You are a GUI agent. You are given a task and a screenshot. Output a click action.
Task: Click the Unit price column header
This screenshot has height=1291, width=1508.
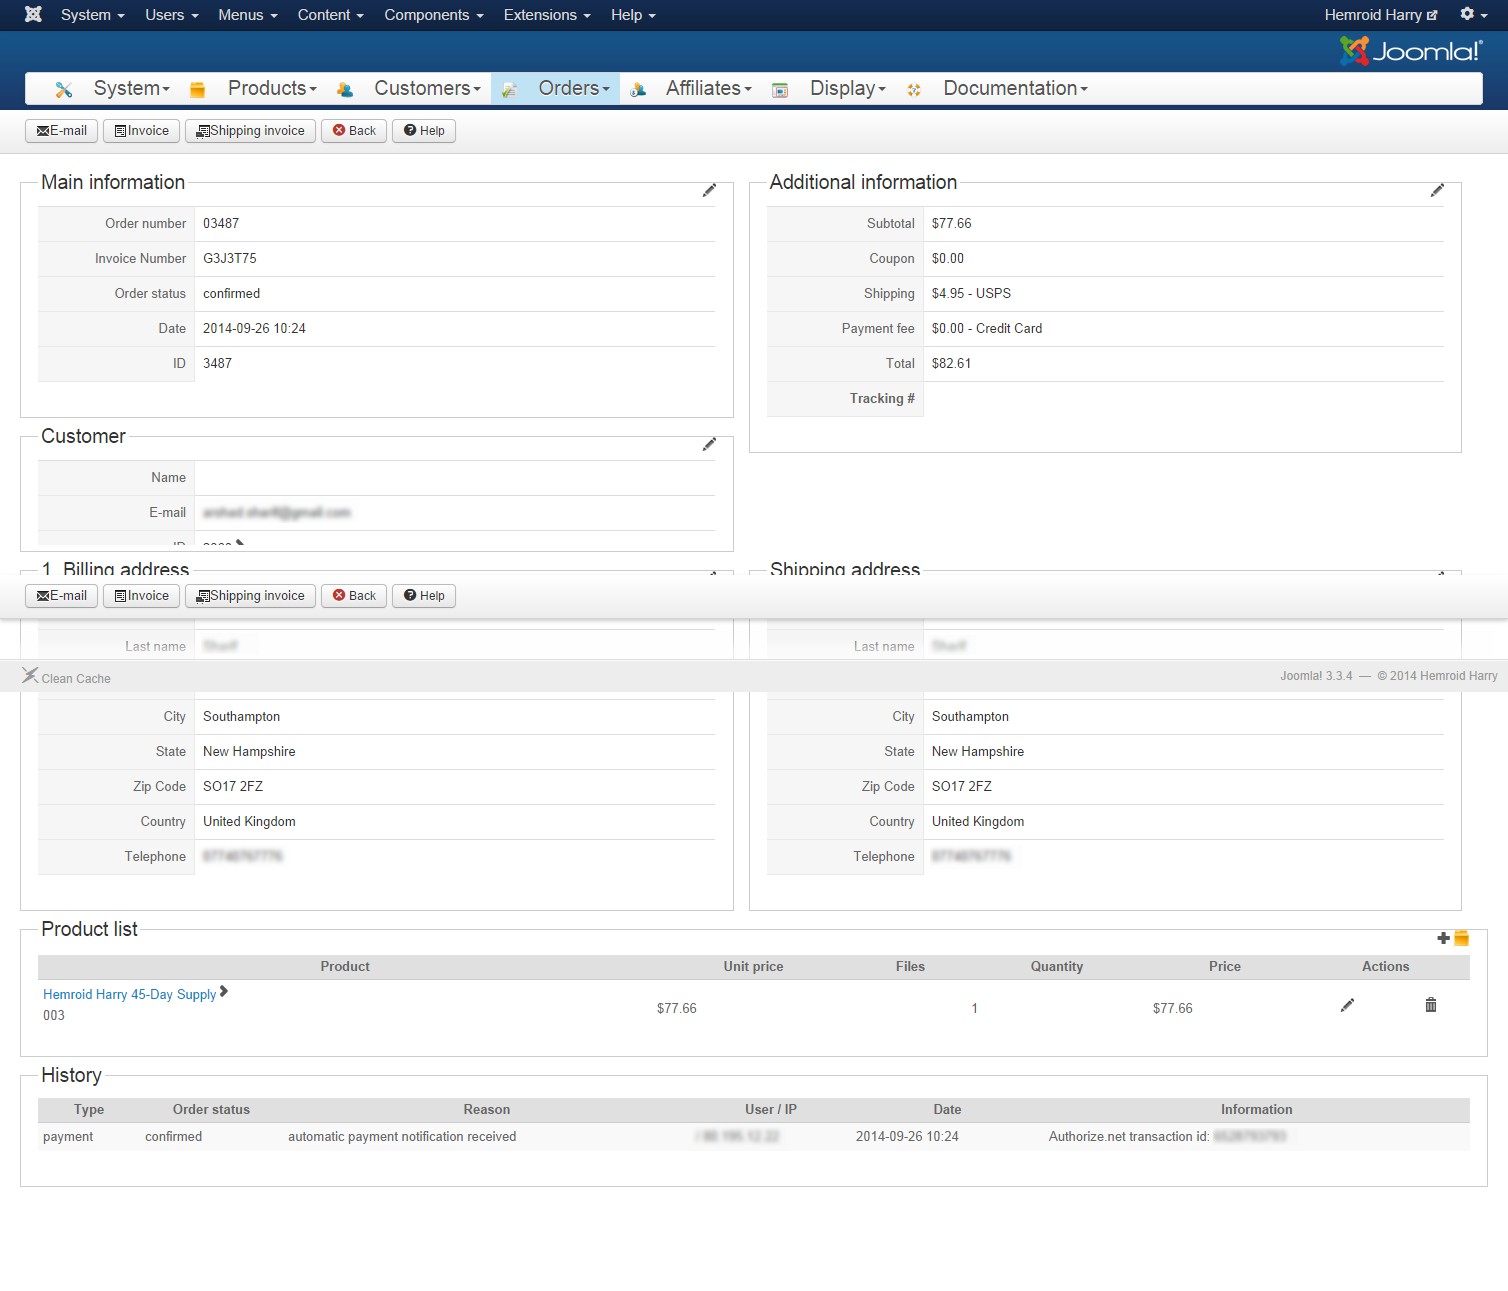753,967
